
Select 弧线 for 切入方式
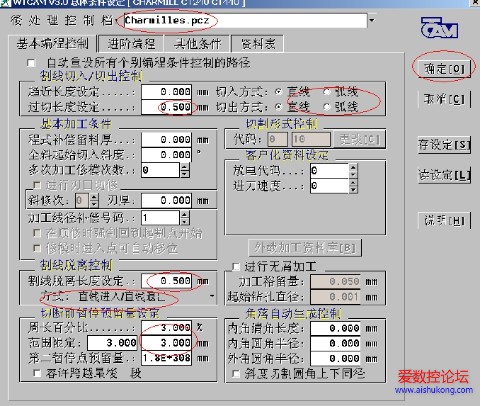tap(327, 92)
